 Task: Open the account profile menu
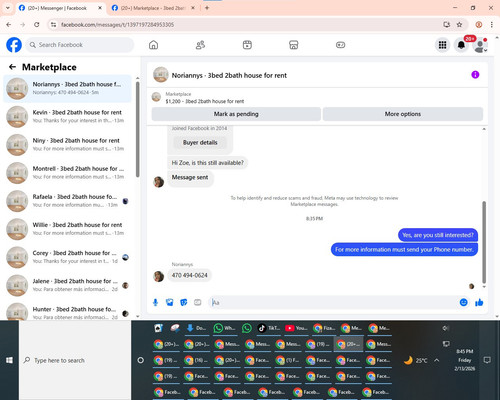pos(480,45)
